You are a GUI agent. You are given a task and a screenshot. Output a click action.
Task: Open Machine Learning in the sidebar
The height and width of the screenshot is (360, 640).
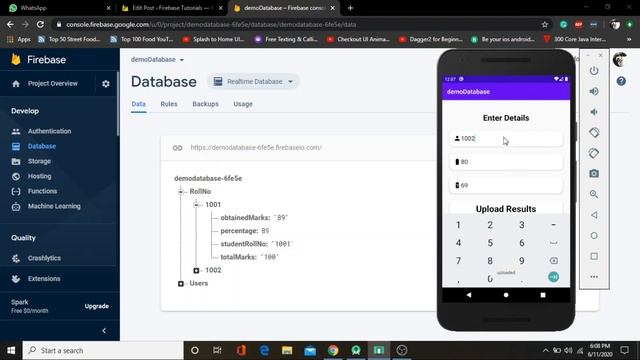[x=54, y=206]
